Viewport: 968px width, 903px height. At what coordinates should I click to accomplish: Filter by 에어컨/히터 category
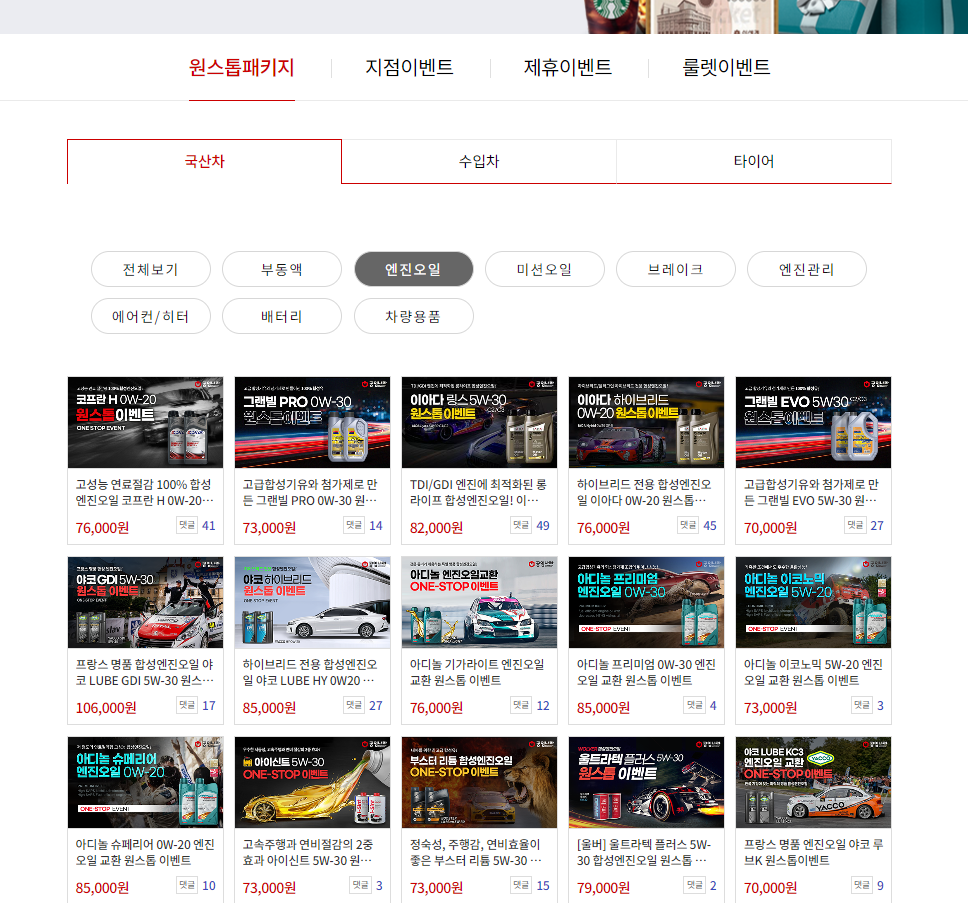pyautogui.click(x=151, y=316)
